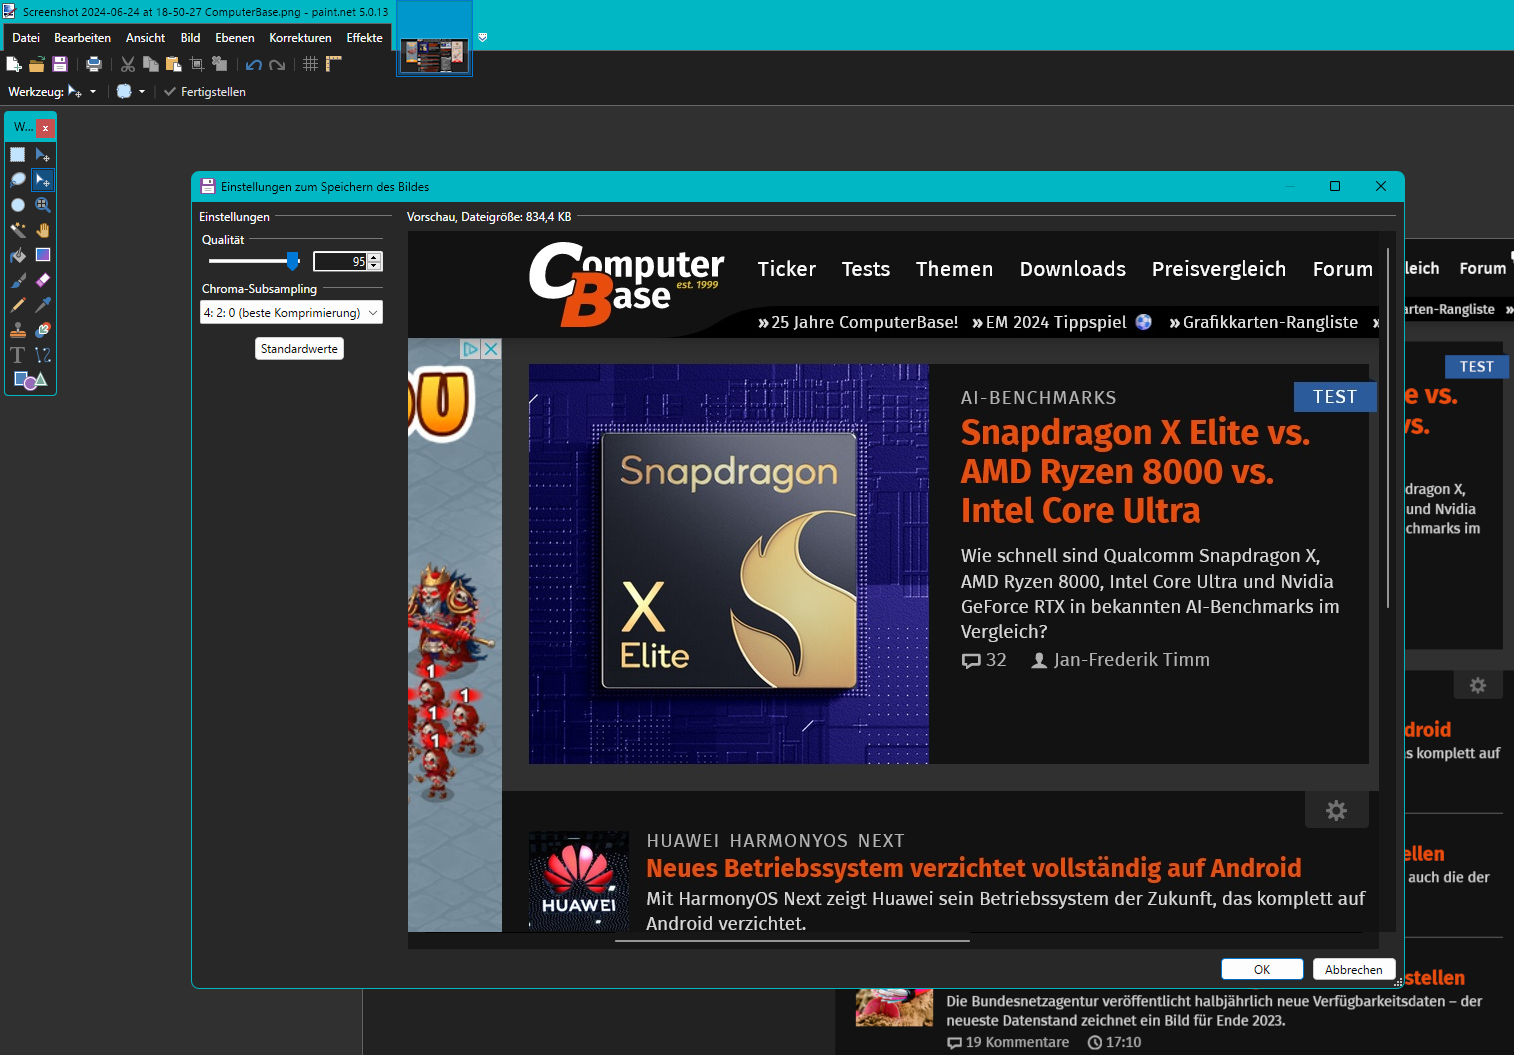1514x1055 pixels.
Task: Select the Magic Wand tool
Action: coord(18,229)
